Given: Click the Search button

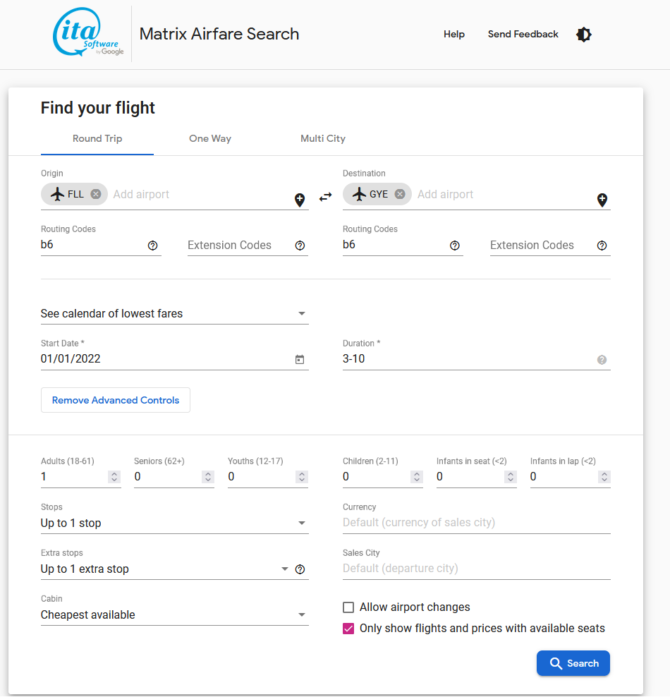Looking at the screenshot, I should (573, 663).
